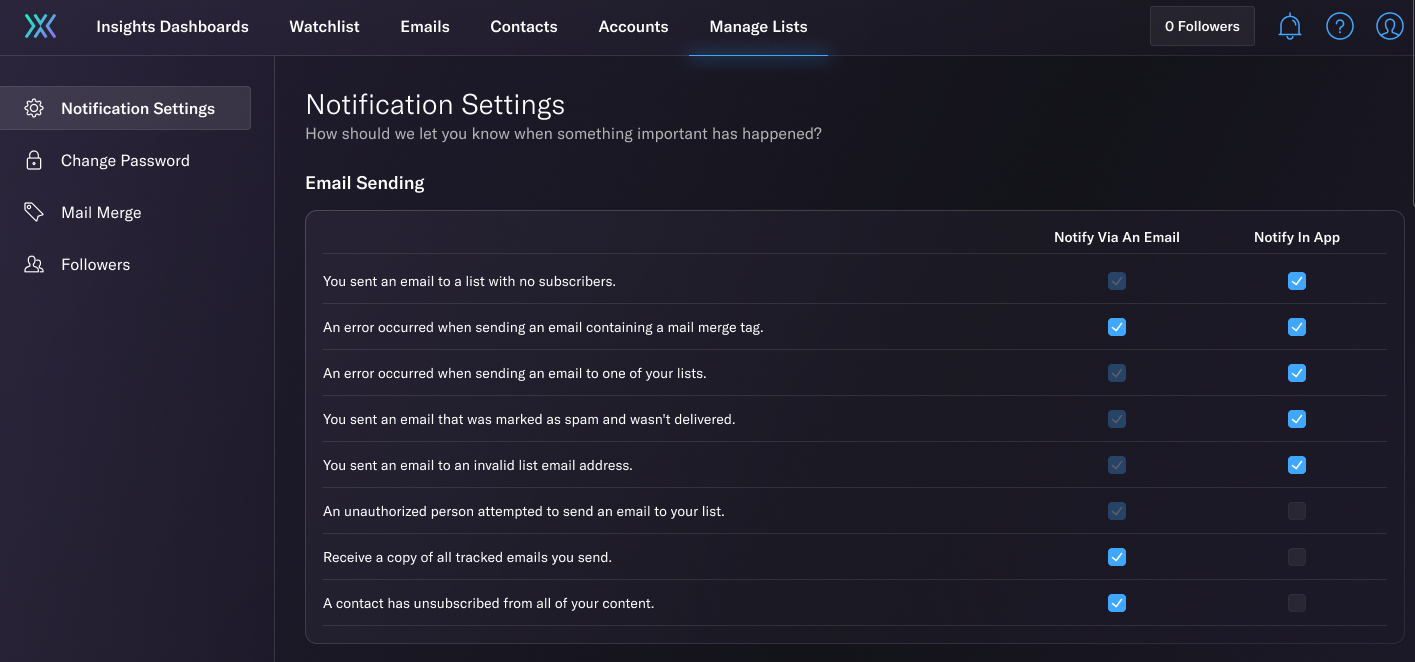Image resolution: width=1415 pixels, height=662 pixels.
Task: Uncheck in-app notification for mail merge tag error
Action: pos(1297,327)
